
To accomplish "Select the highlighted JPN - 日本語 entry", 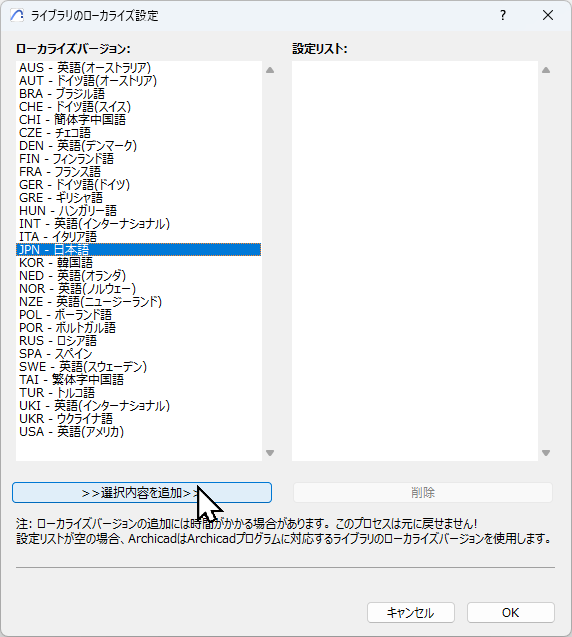I will point(139,249).
